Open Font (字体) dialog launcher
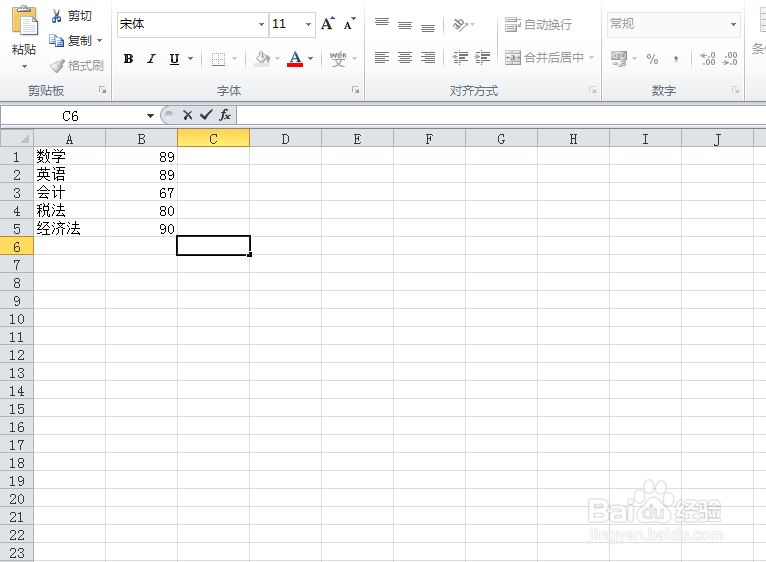Image resolution: width=766 pixels, height=562 pixels. (x=356, y=90)
